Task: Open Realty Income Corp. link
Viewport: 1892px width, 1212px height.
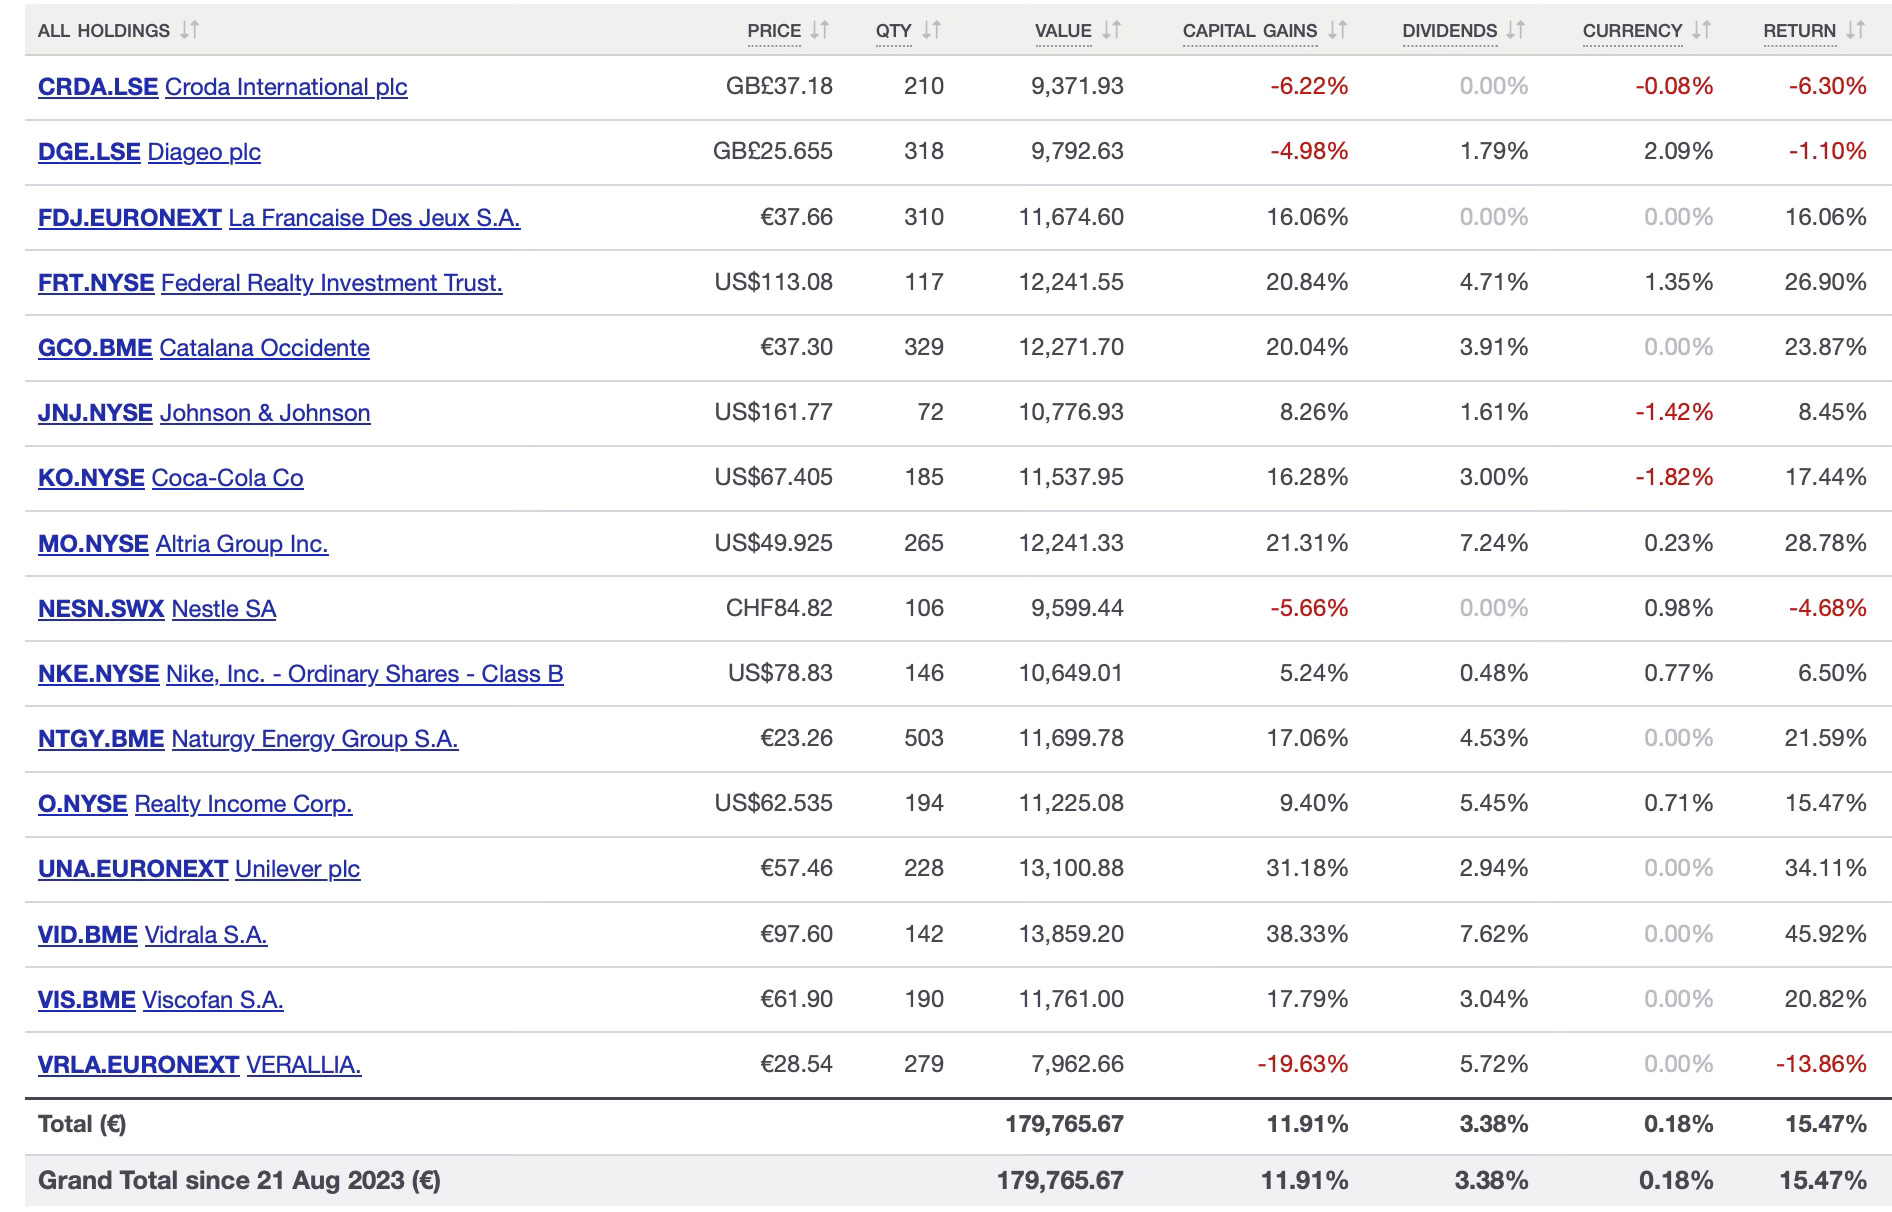Action: pos(243,804)
